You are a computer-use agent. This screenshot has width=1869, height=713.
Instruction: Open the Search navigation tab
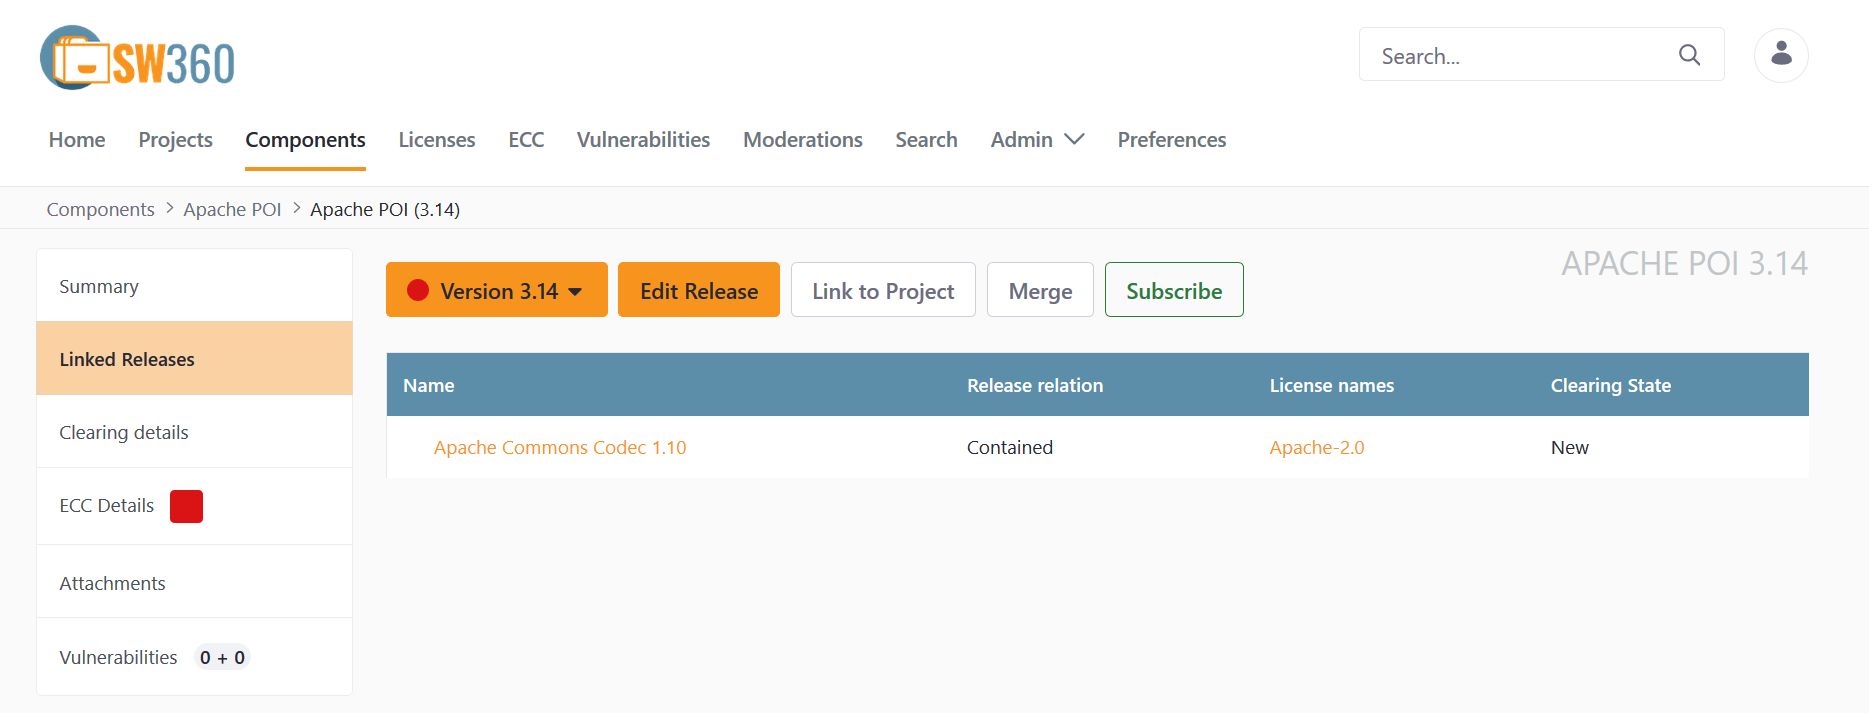point(926,139)
